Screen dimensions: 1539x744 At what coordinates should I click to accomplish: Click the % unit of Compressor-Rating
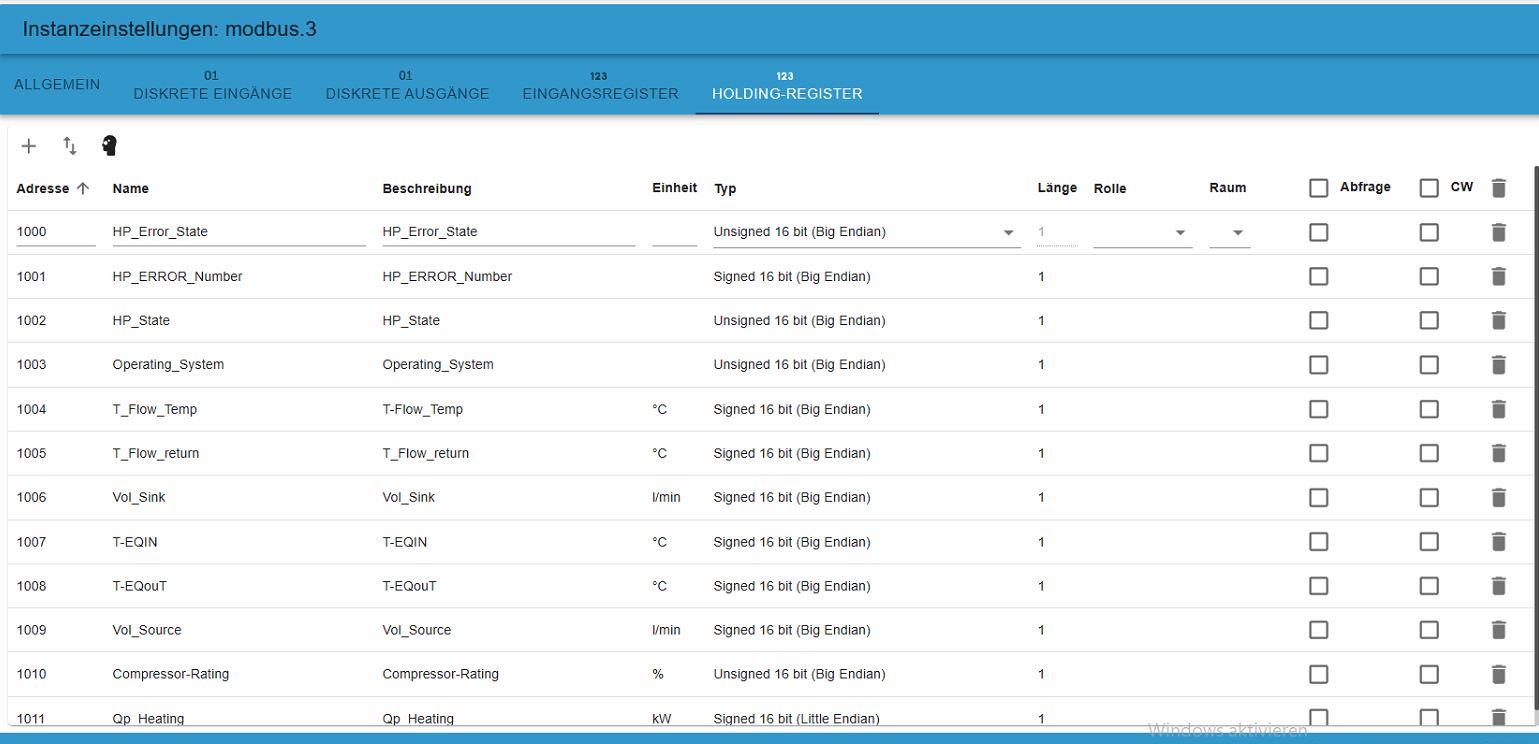(x=658, y=674)
